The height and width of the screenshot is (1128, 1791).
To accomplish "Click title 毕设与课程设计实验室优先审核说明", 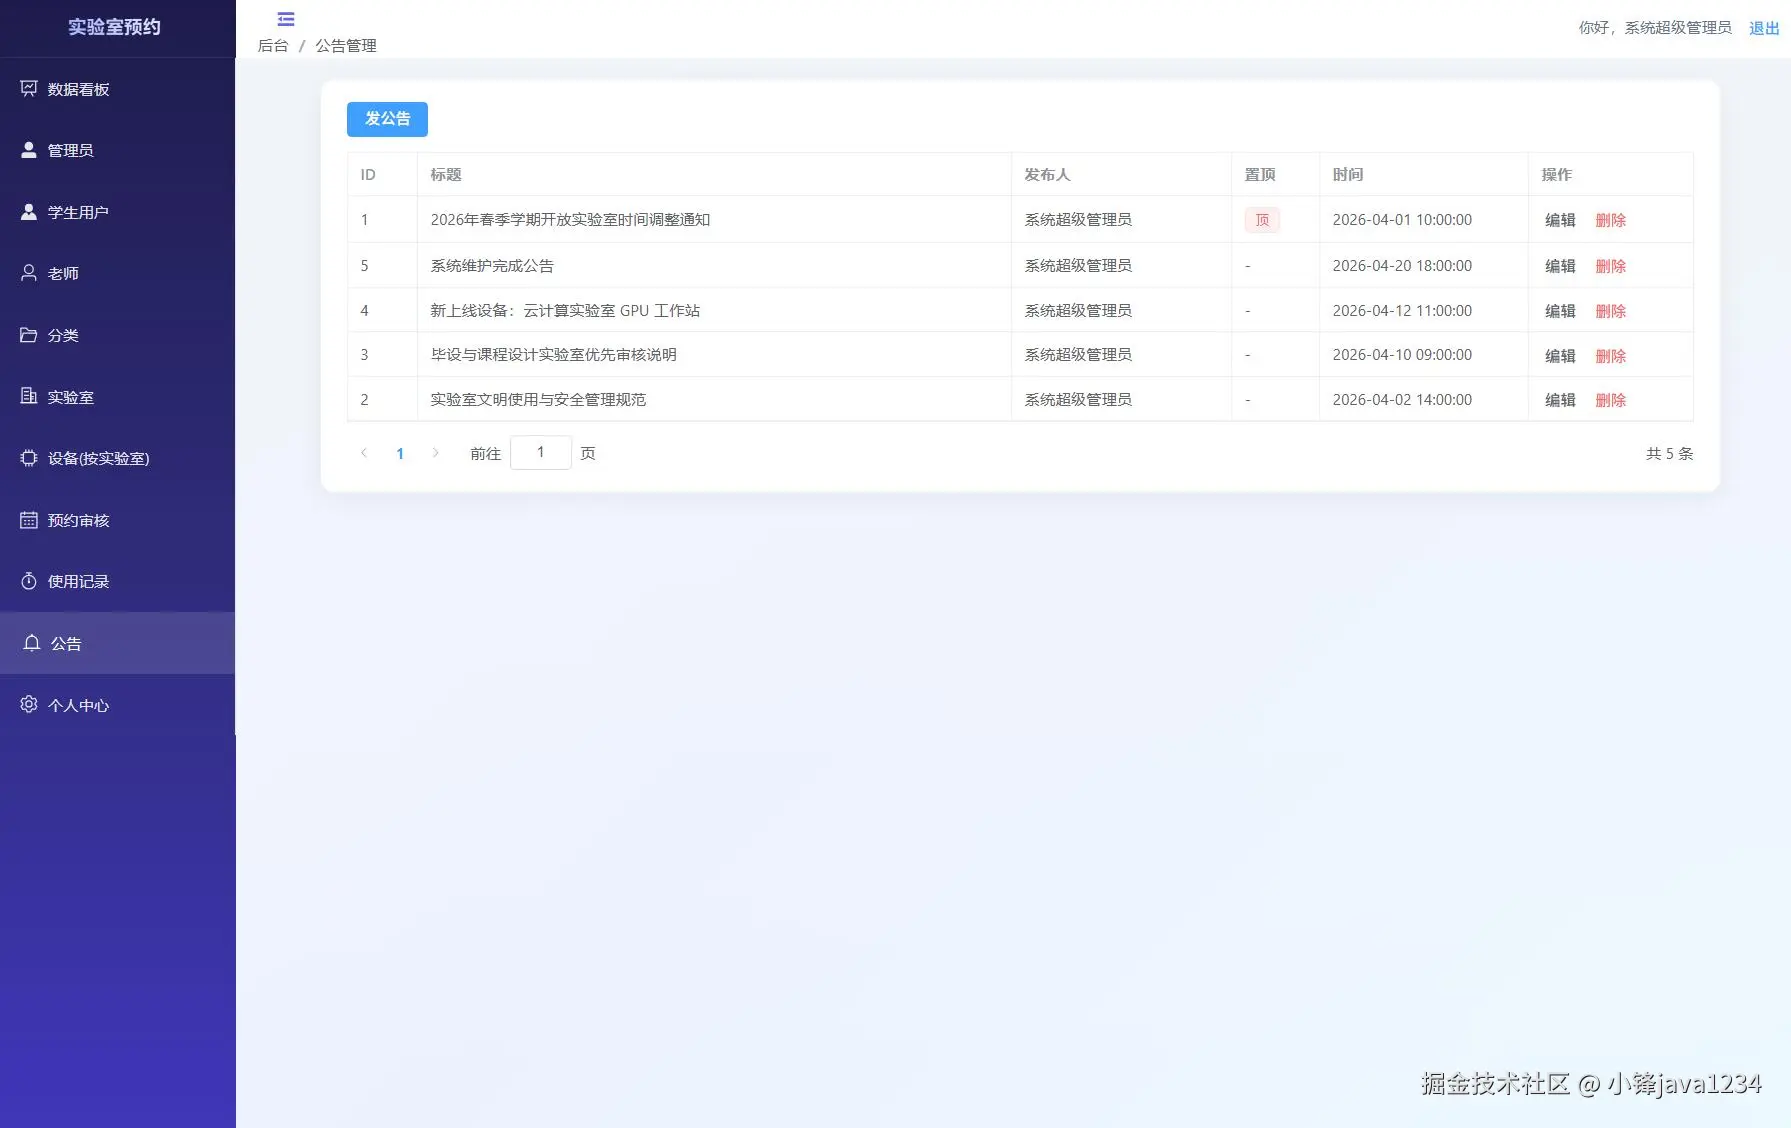I will coord(553,355).
